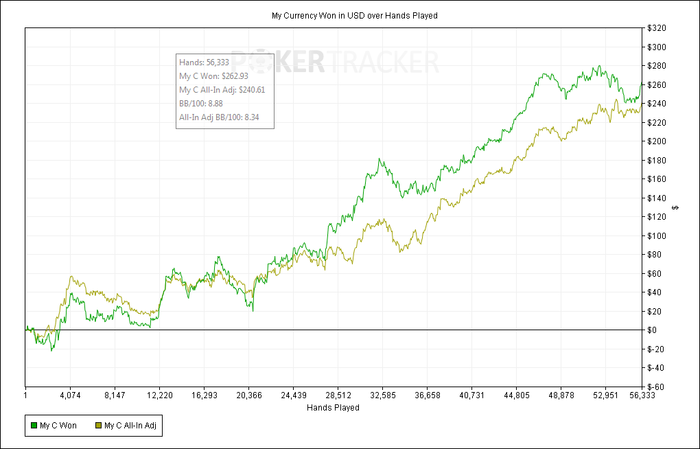Image resolution: width=700 pixels, height=449 pixels.
Task: Click the $80 y-axis label
Action: (x=655, y=255)
